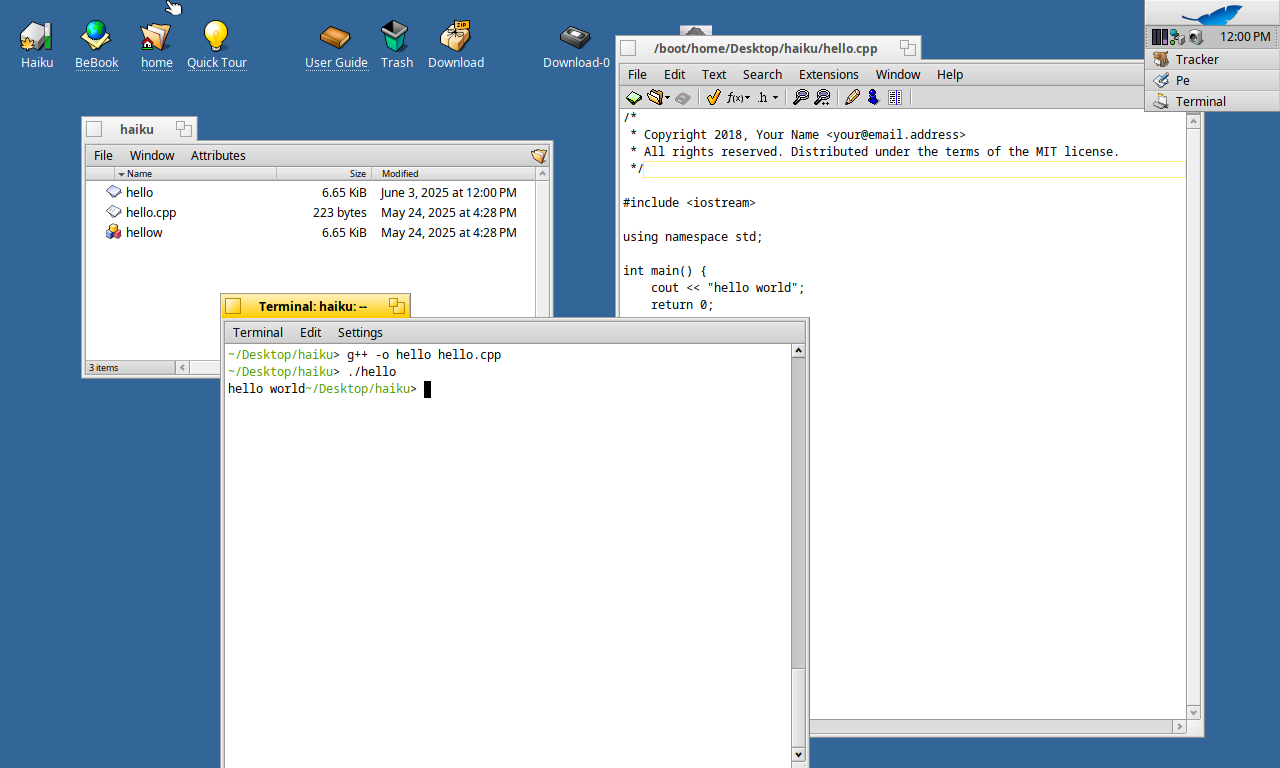
Task: Click the incremental search magnifier in Pe
Action: pyautogui.click(x=822, y=97)
